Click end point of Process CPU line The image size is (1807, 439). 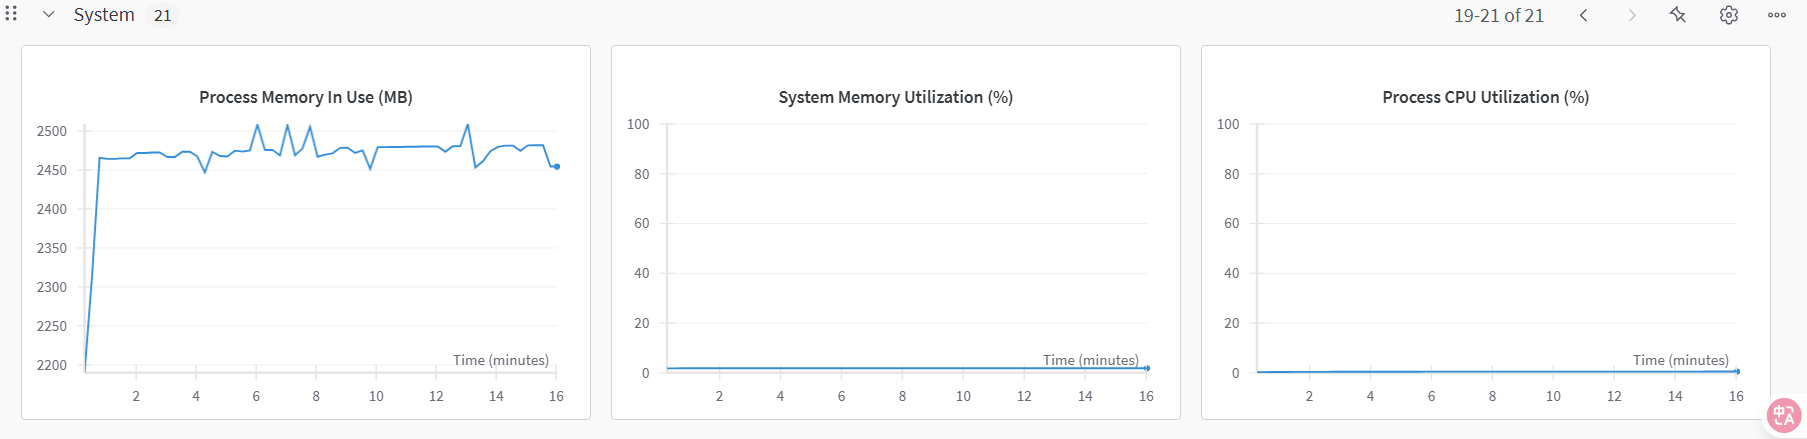click(1737, 372)
